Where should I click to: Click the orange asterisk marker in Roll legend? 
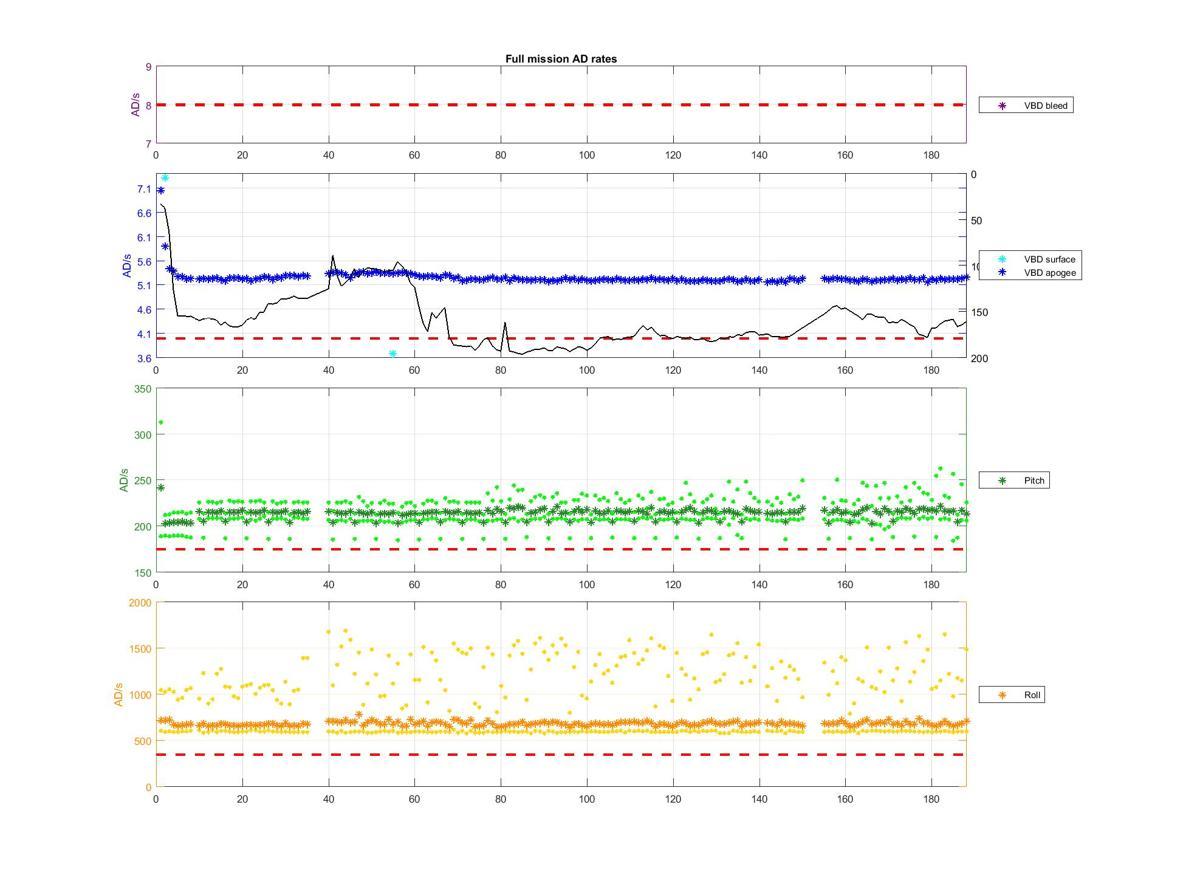point(1002,694)
